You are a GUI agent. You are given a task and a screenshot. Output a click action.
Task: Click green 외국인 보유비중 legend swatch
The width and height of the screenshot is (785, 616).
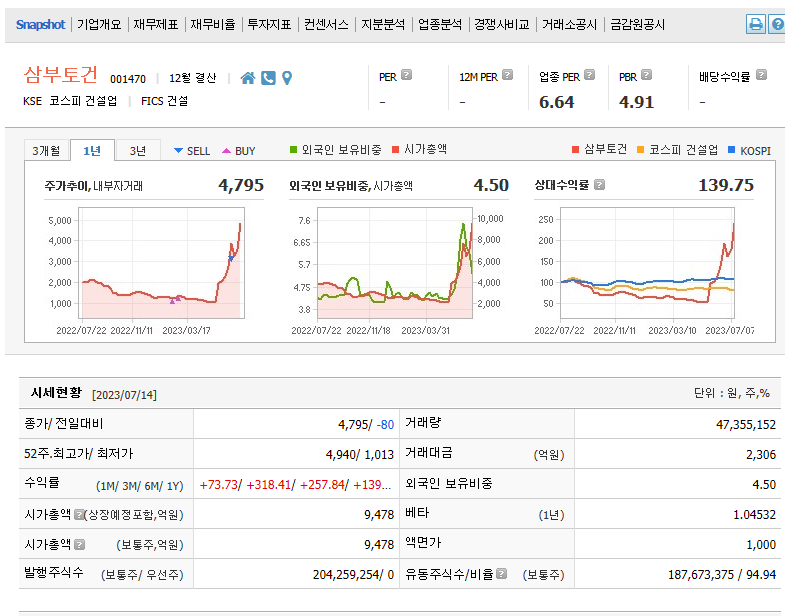(x=294, y=149)
